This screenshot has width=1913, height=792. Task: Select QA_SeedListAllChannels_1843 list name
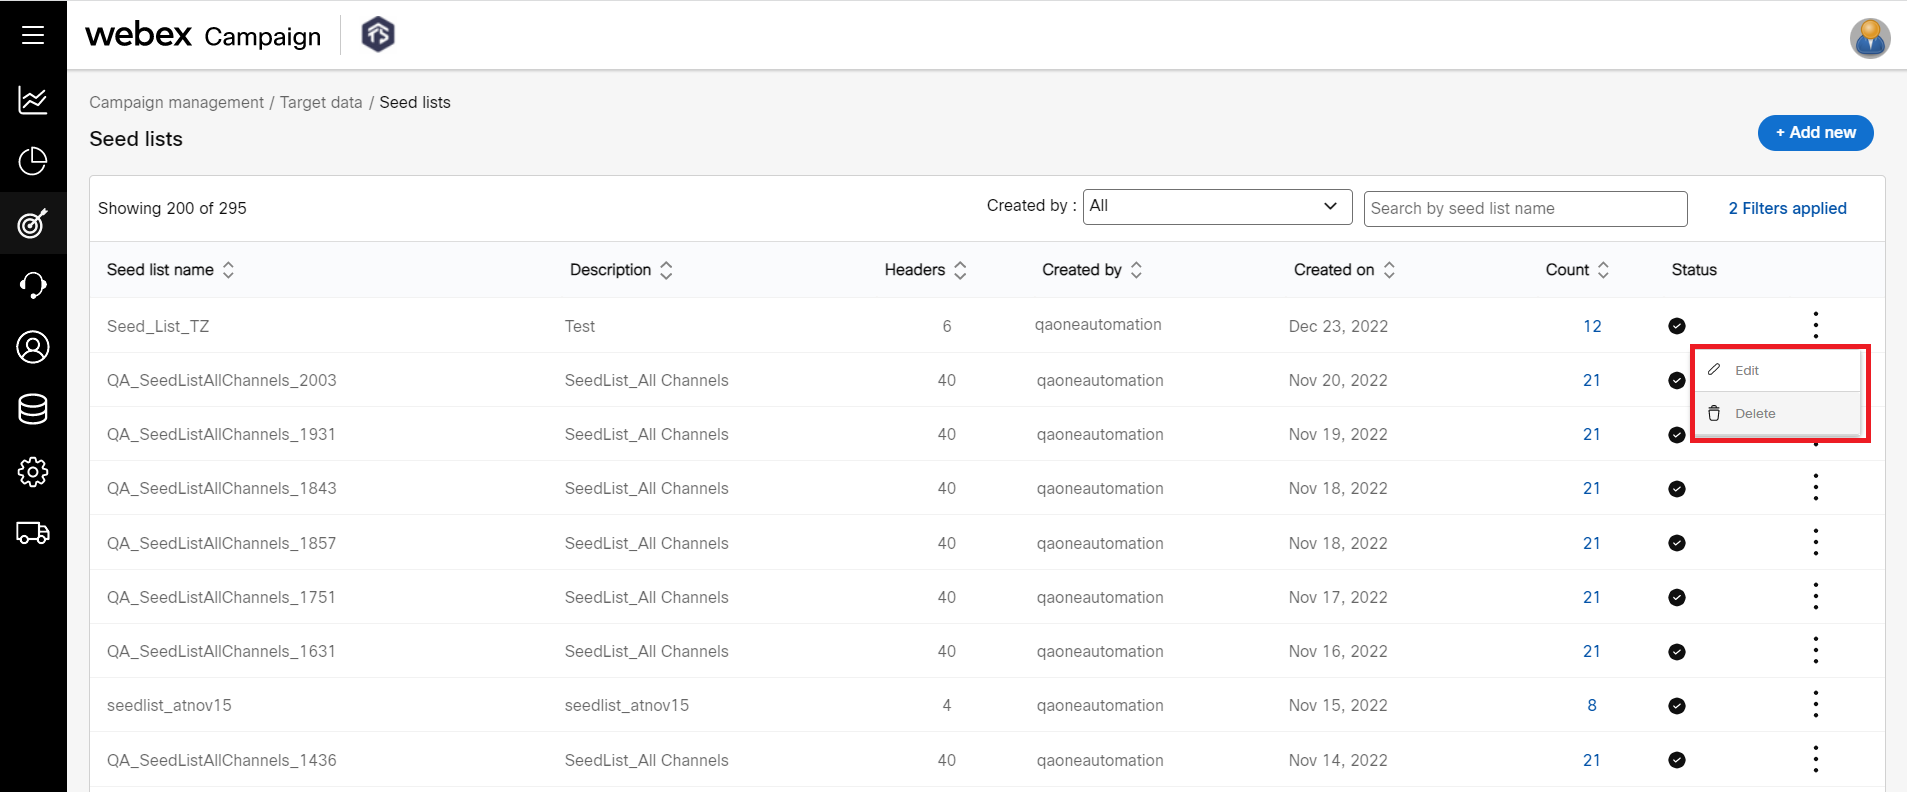[221, 488]
